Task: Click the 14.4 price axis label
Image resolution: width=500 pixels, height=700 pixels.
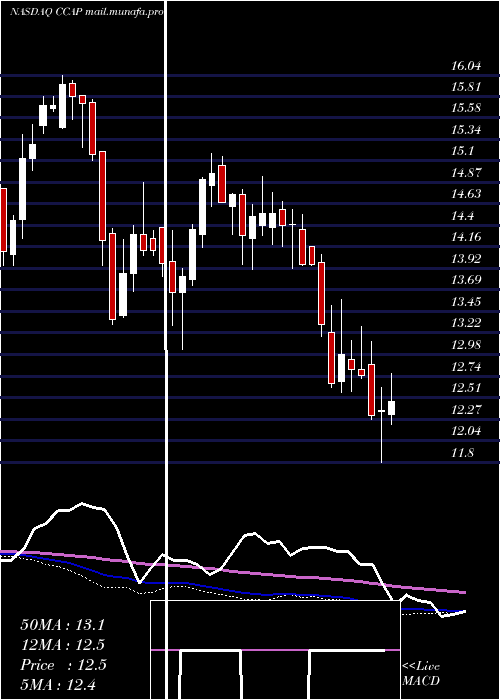Action: (x=462, y=217)
